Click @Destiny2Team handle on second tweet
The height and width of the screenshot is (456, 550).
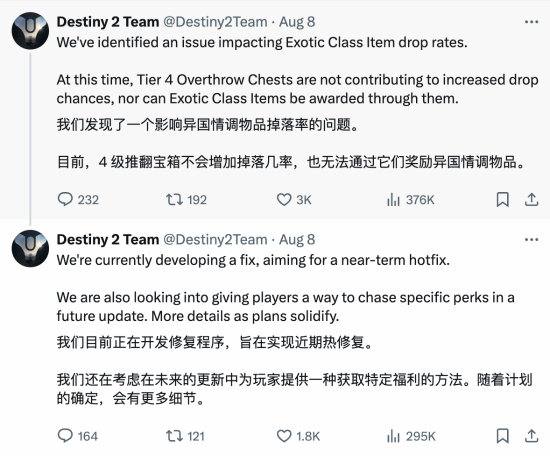[215, 240]
